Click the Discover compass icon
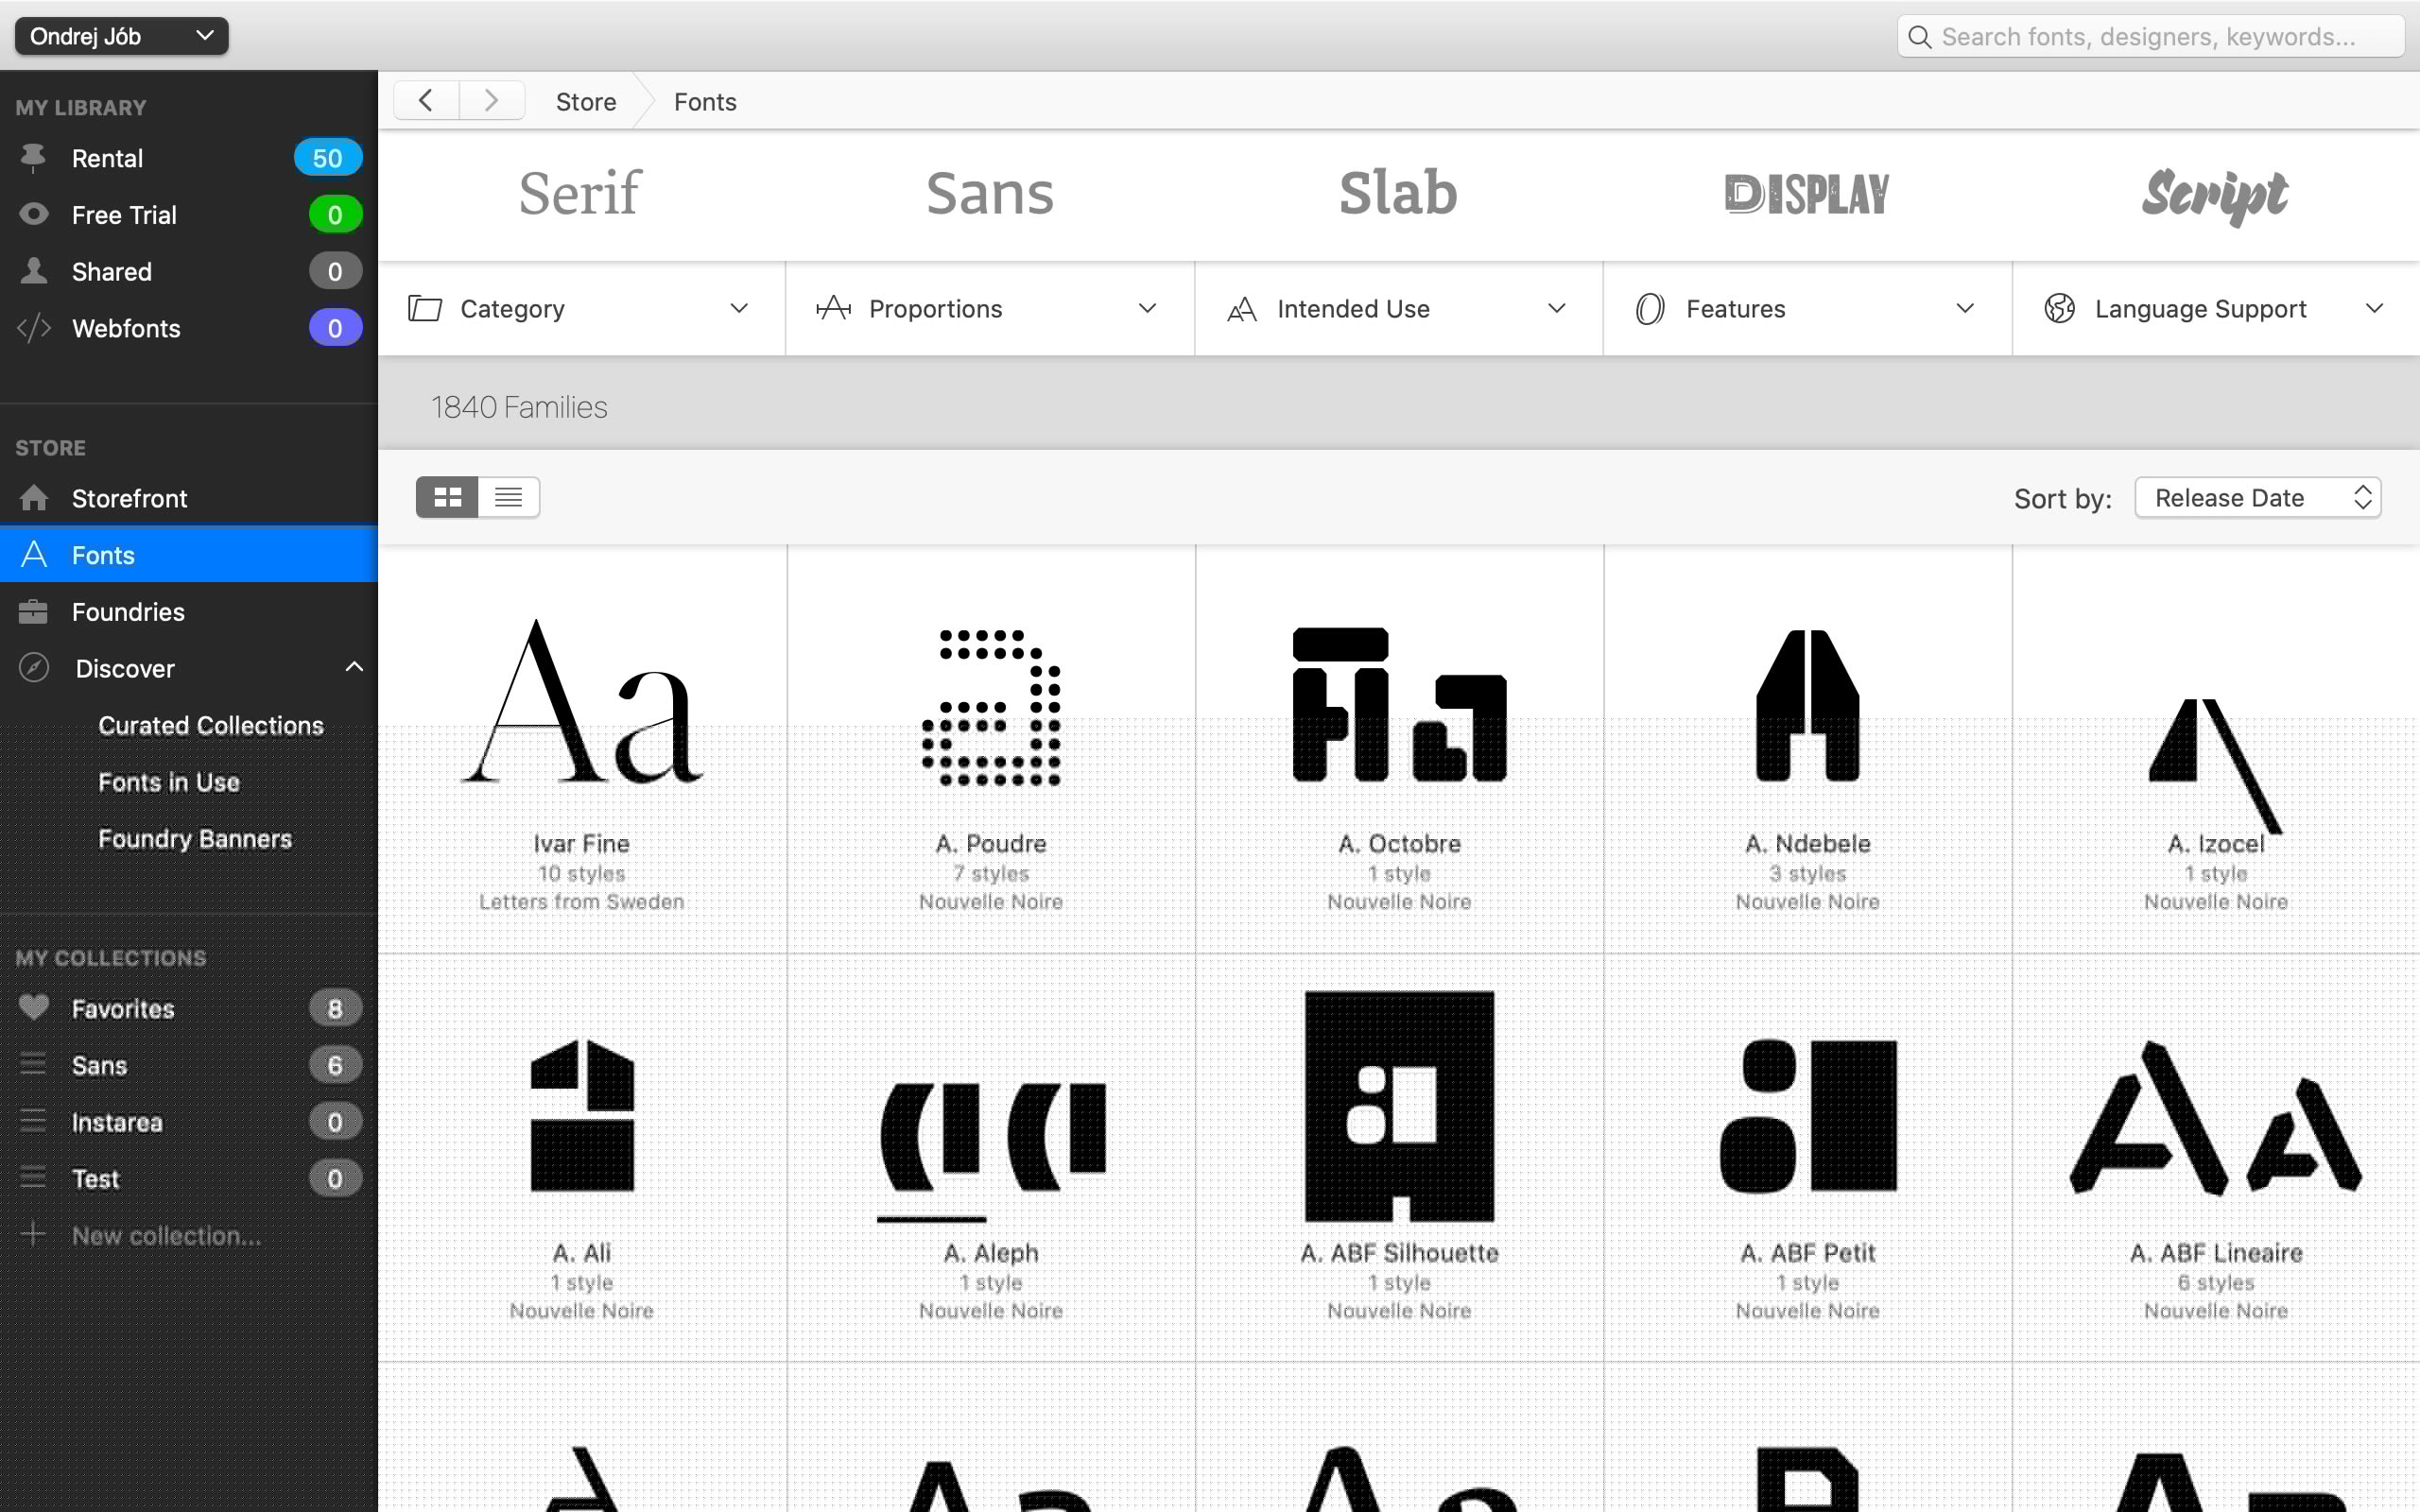Screen dimensions: 2420x1512 (33, 668)
